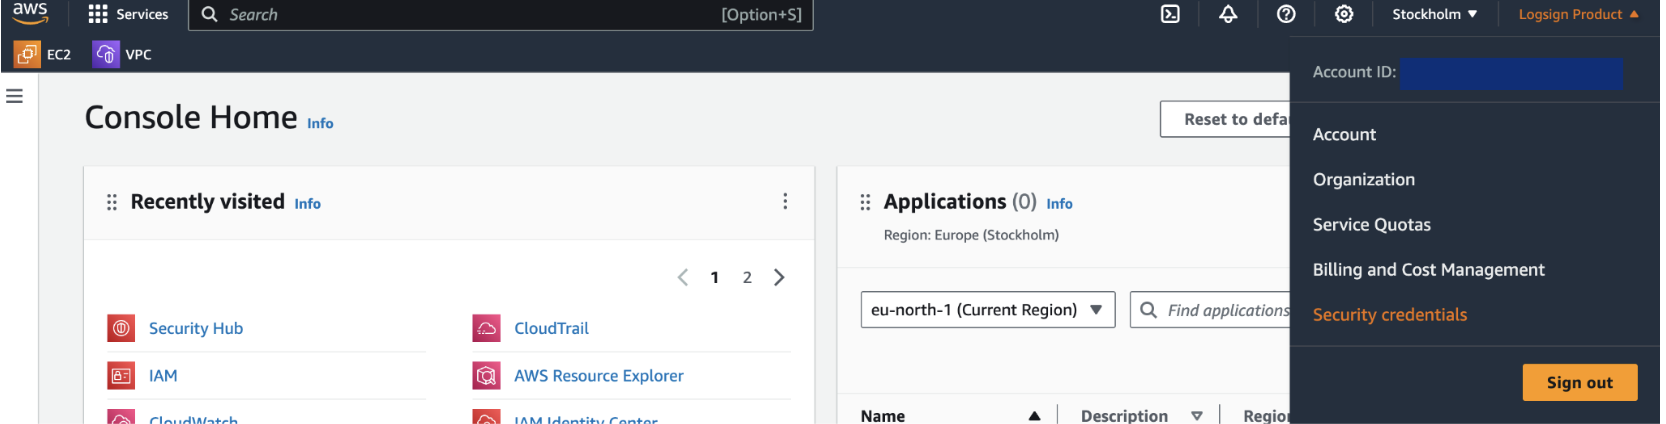Open Security credentials menu item

[x=1390, y=314]
